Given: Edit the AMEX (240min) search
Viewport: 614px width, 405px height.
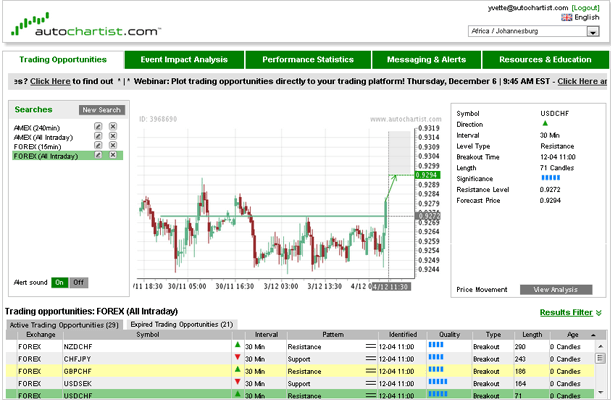Looking at the screenshot, I should tap(98, 128).
